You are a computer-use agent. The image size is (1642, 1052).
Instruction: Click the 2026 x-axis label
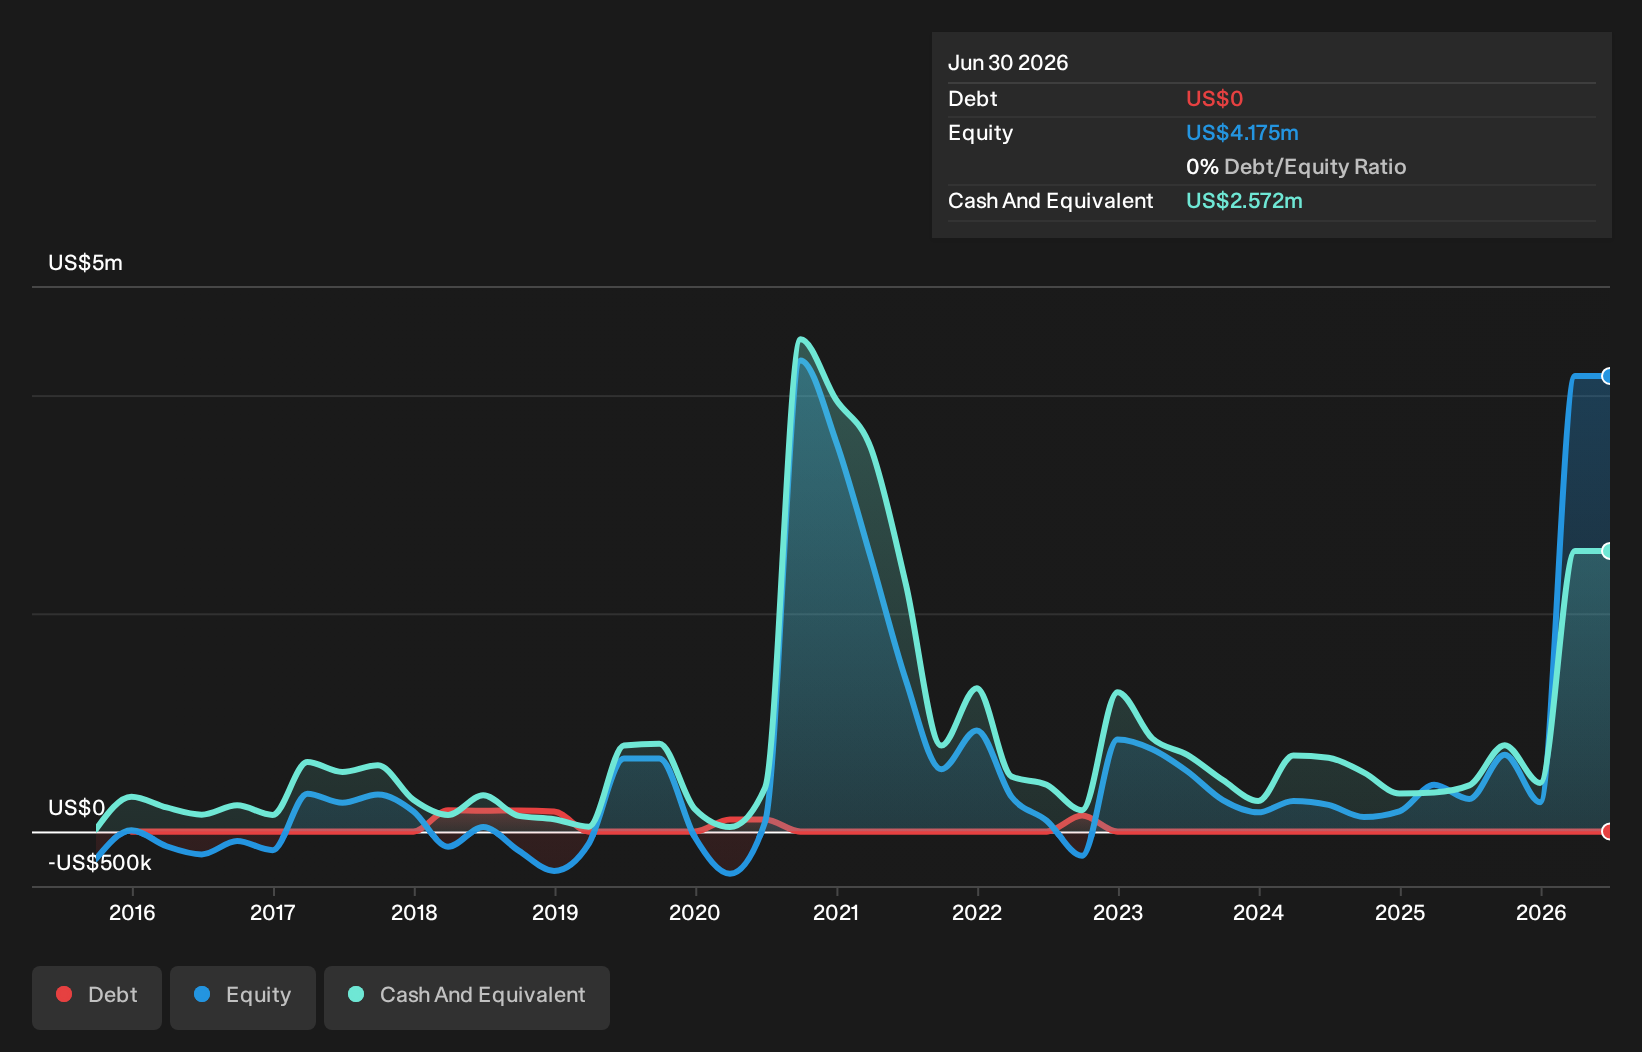pos(1541,912)
